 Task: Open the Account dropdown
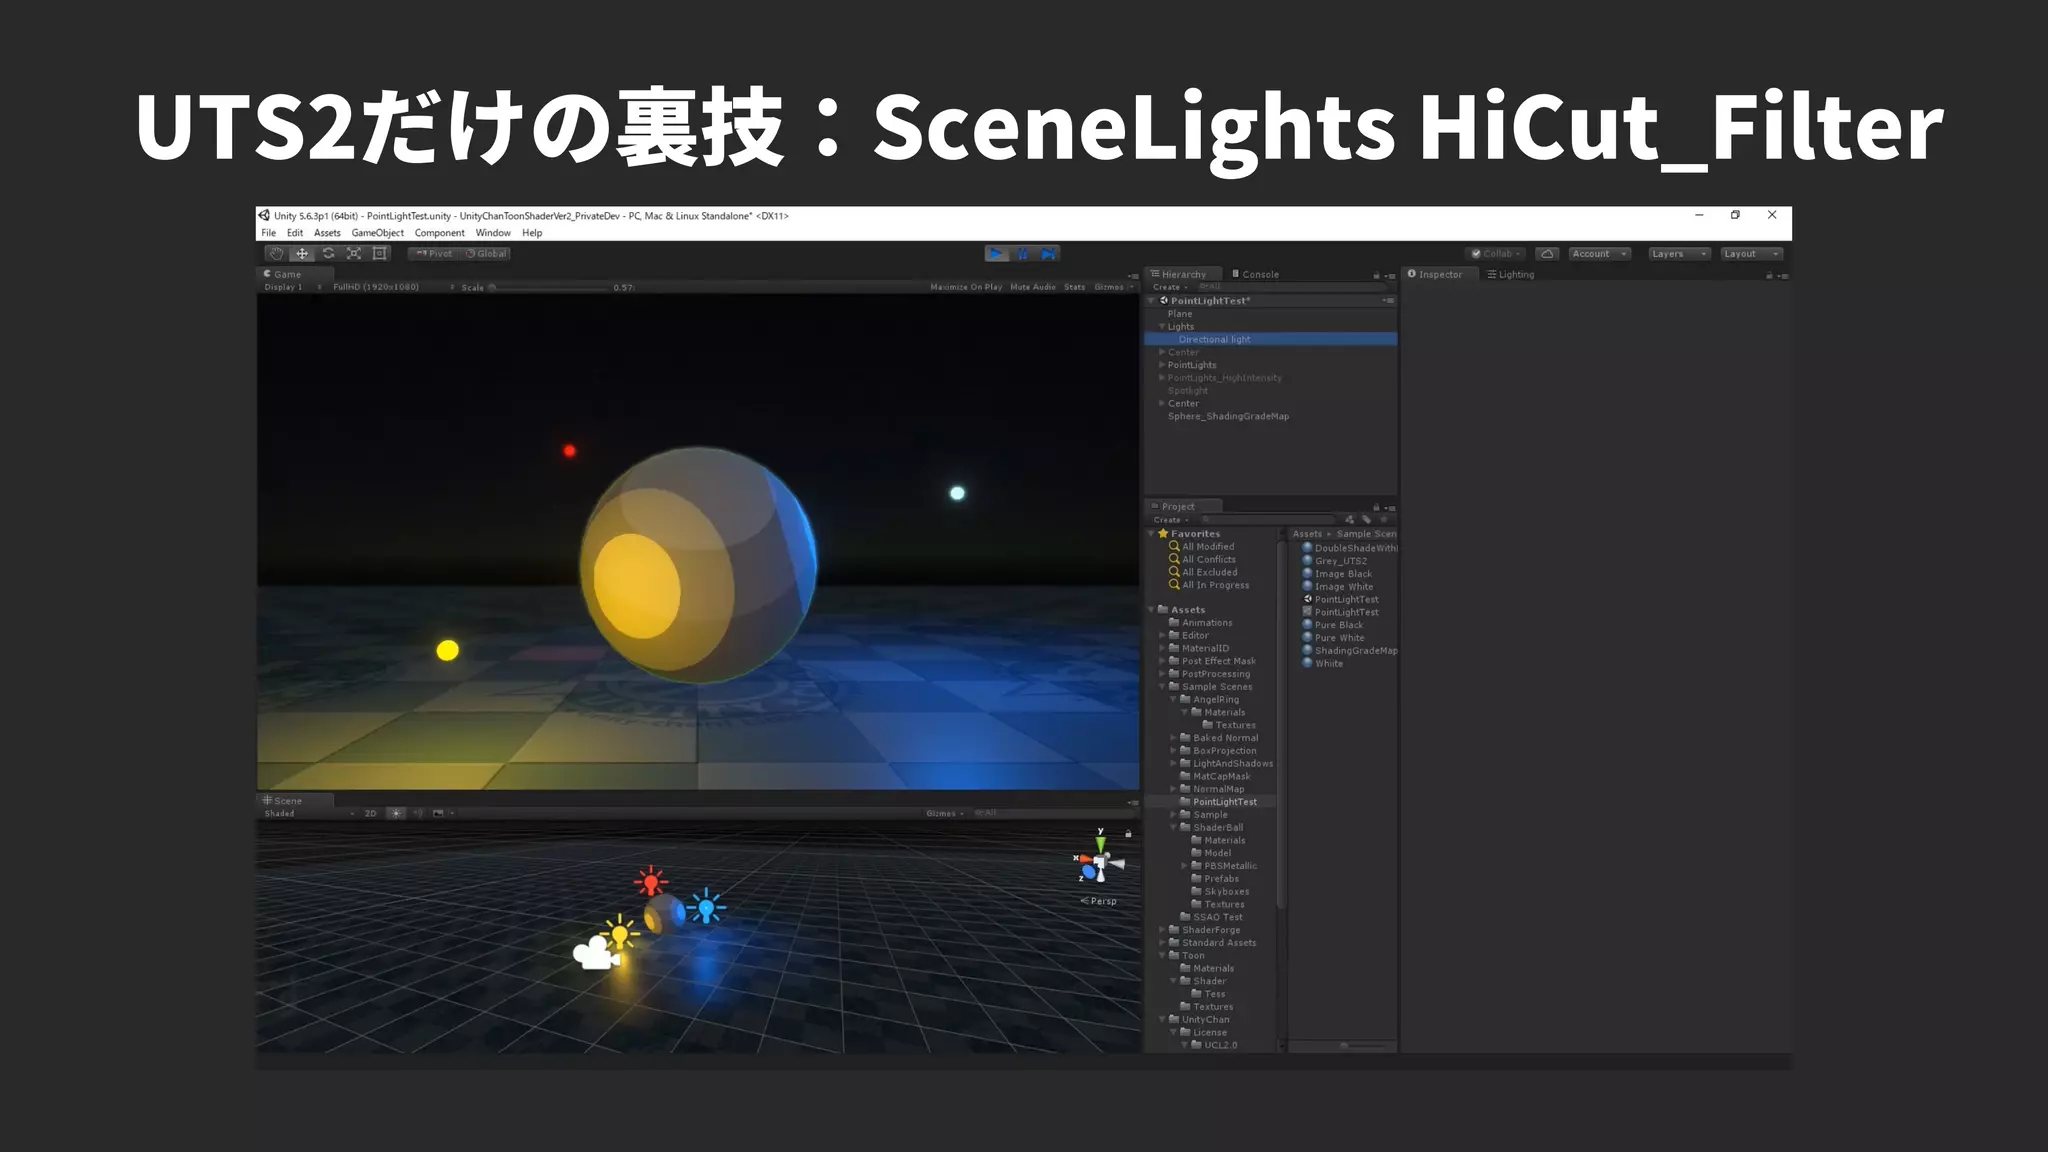1599,254
